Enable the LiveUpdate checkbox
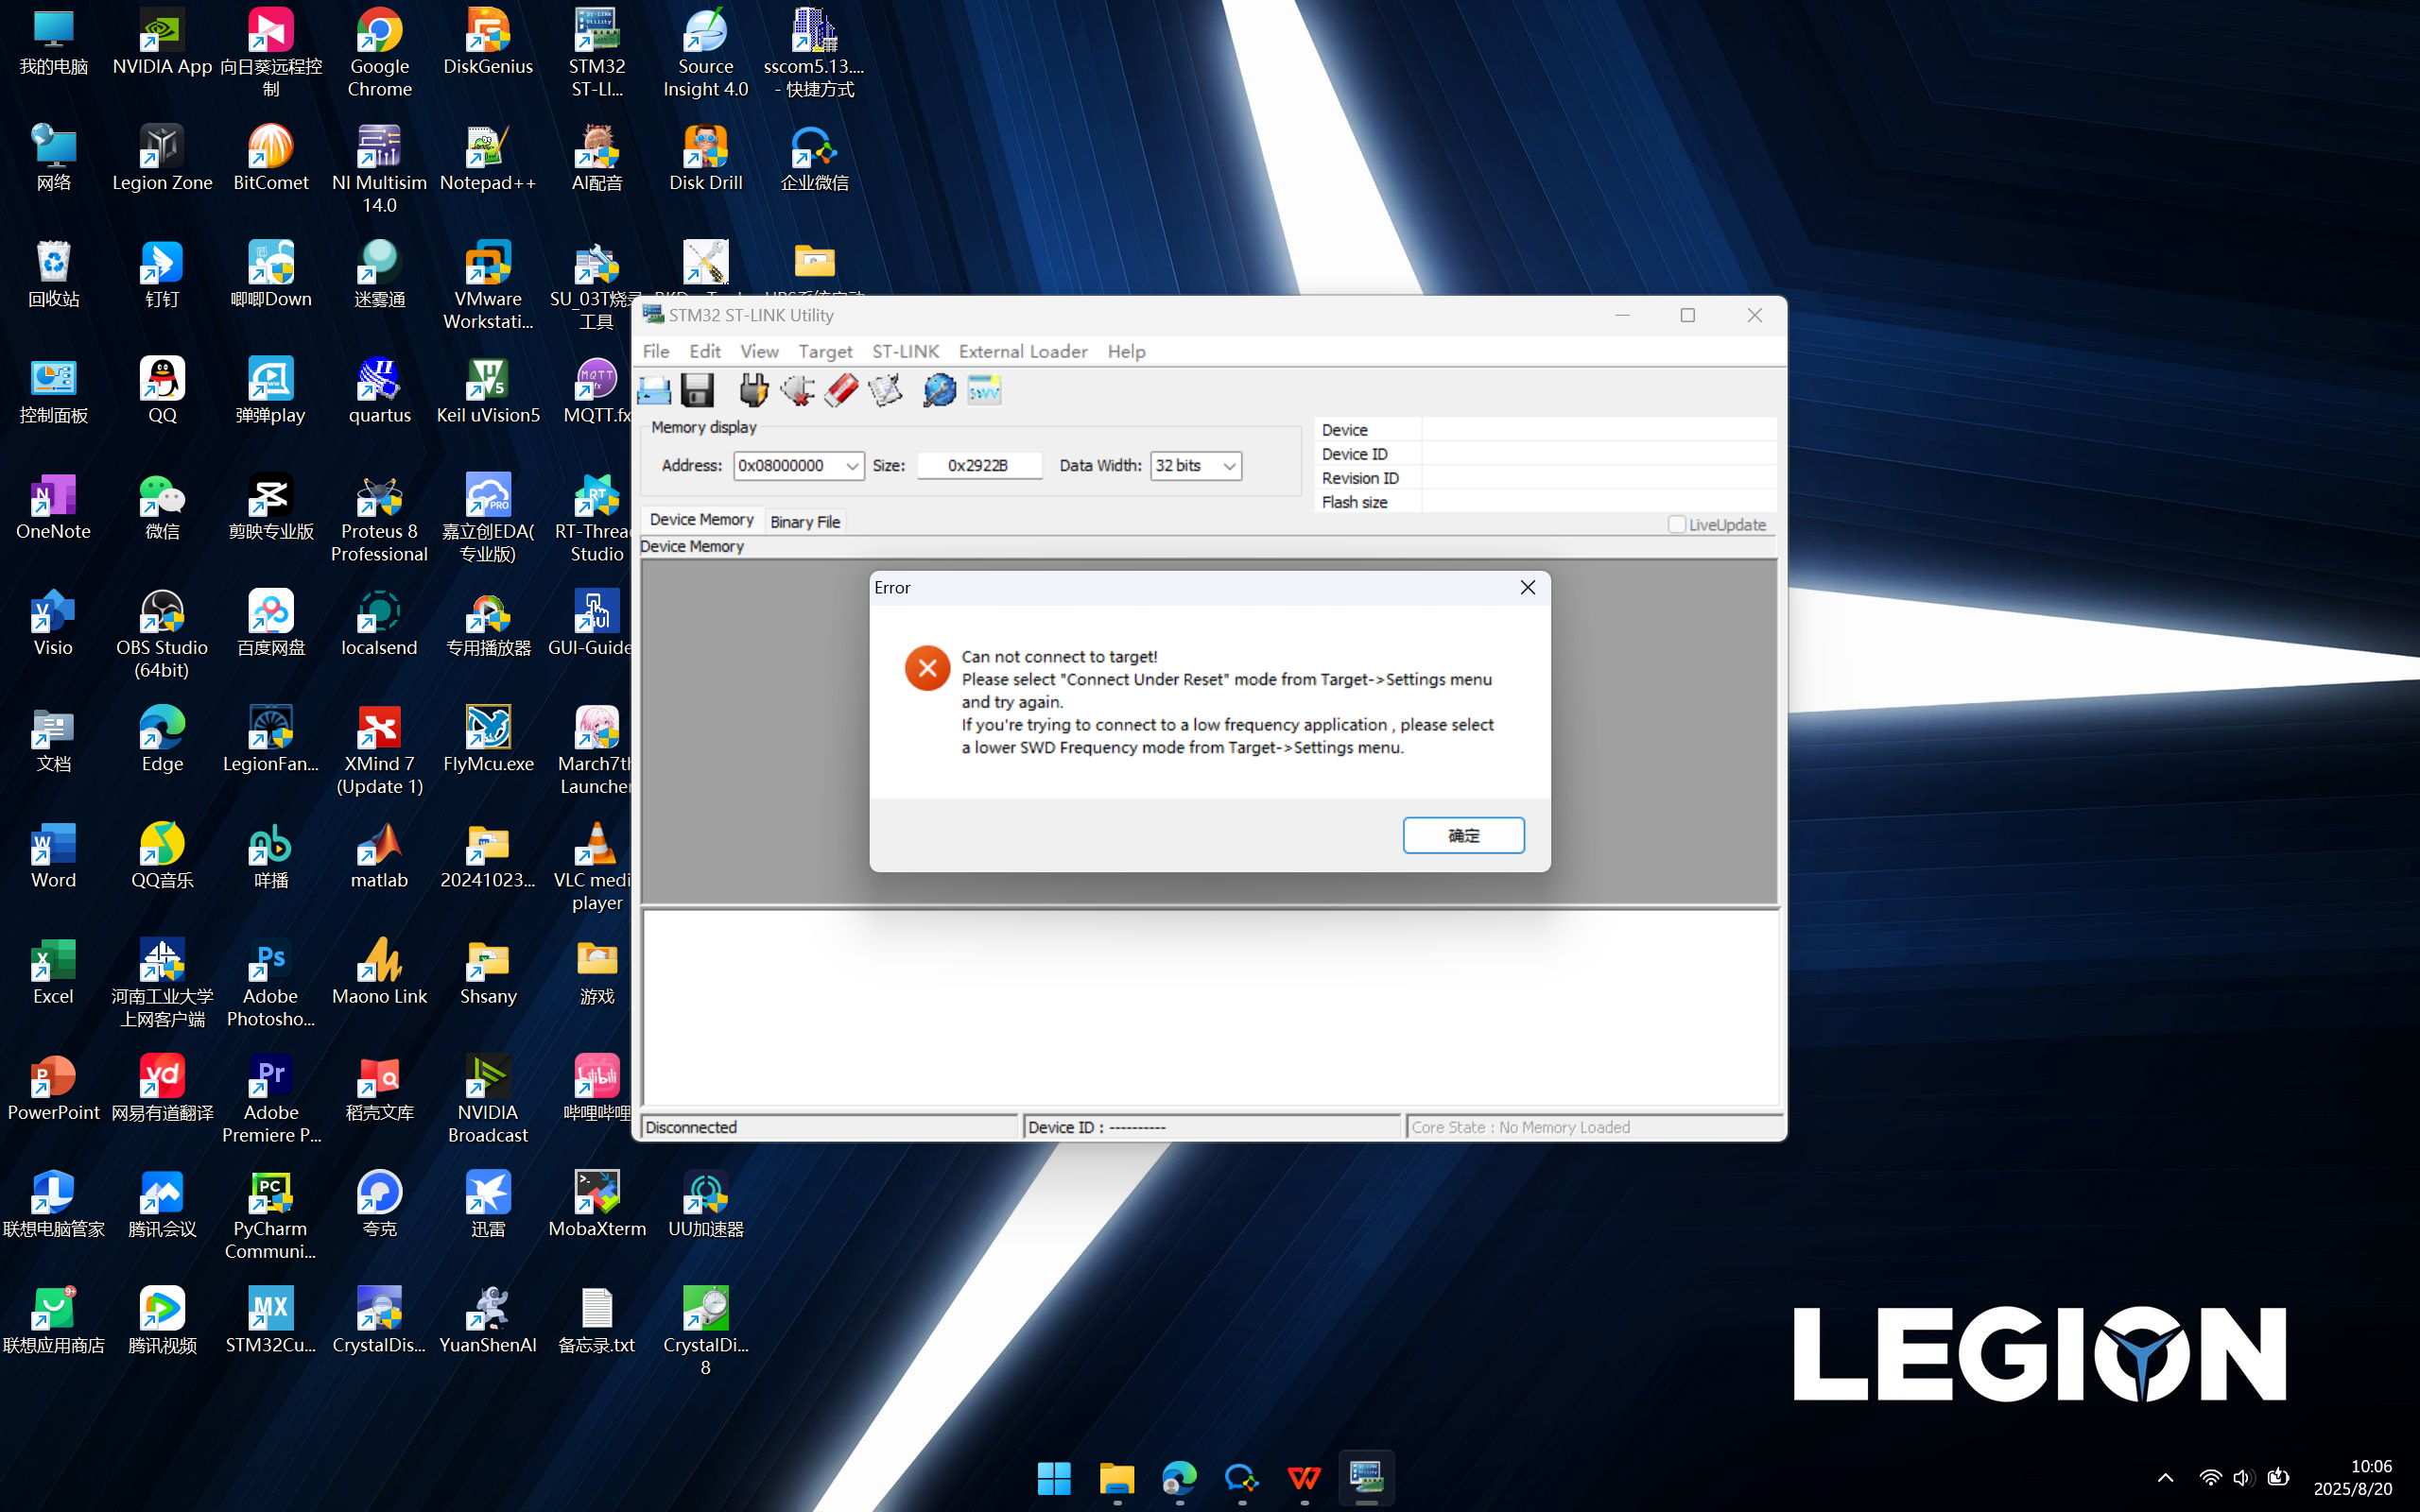 pyautogui.click(x=1676, y=524)
